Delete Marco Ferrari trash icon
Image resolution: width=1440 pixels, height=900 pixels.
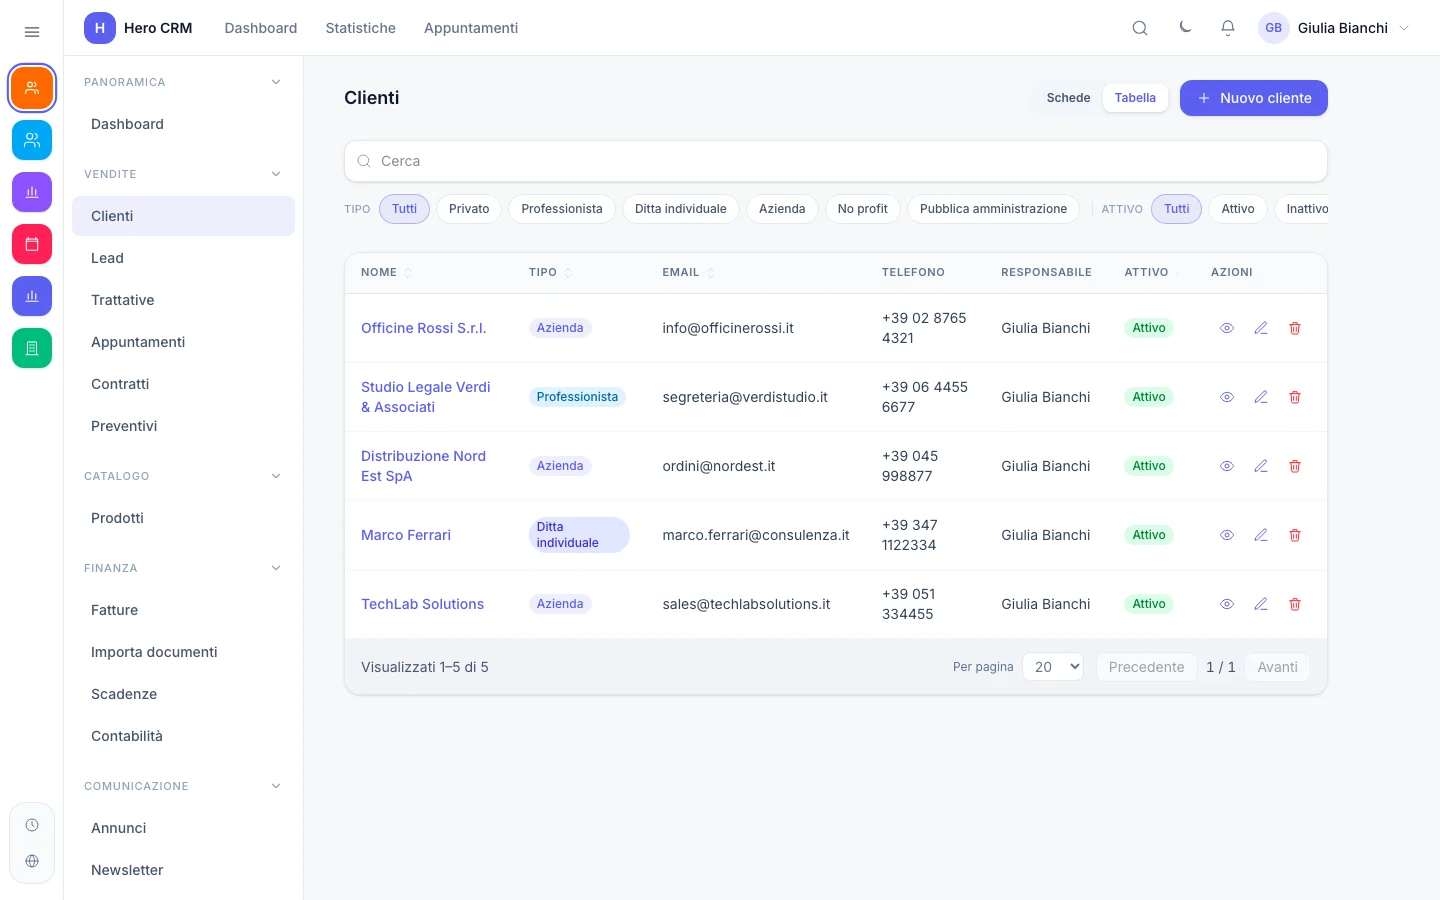[1295, 535]
